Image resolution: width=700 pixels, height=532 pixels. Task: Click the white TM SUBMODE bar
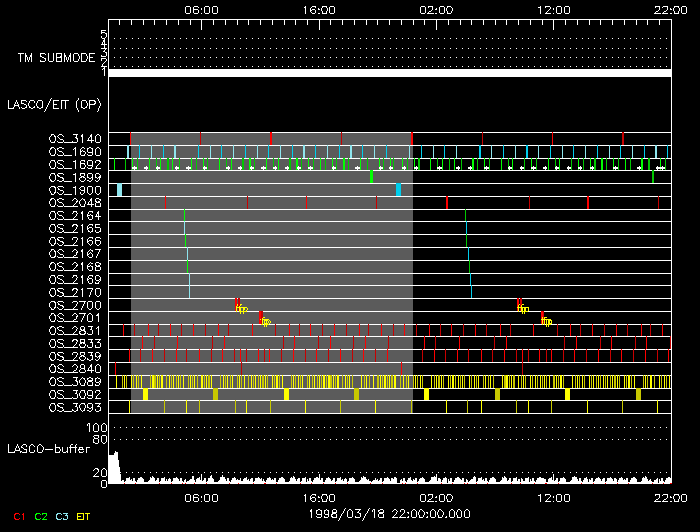(389, 73)
